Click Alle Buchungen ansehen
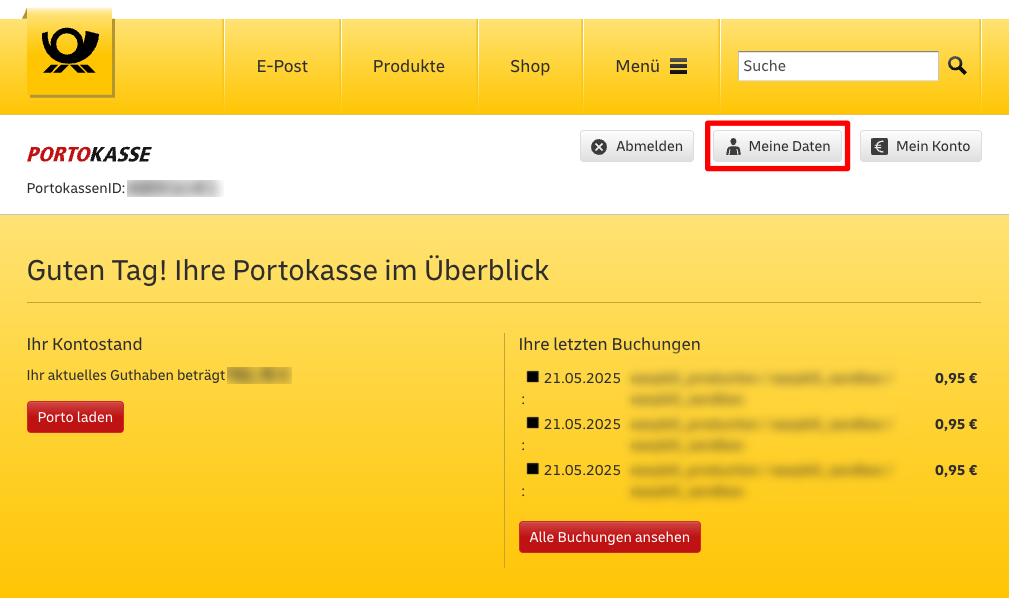 click(609, 537)
